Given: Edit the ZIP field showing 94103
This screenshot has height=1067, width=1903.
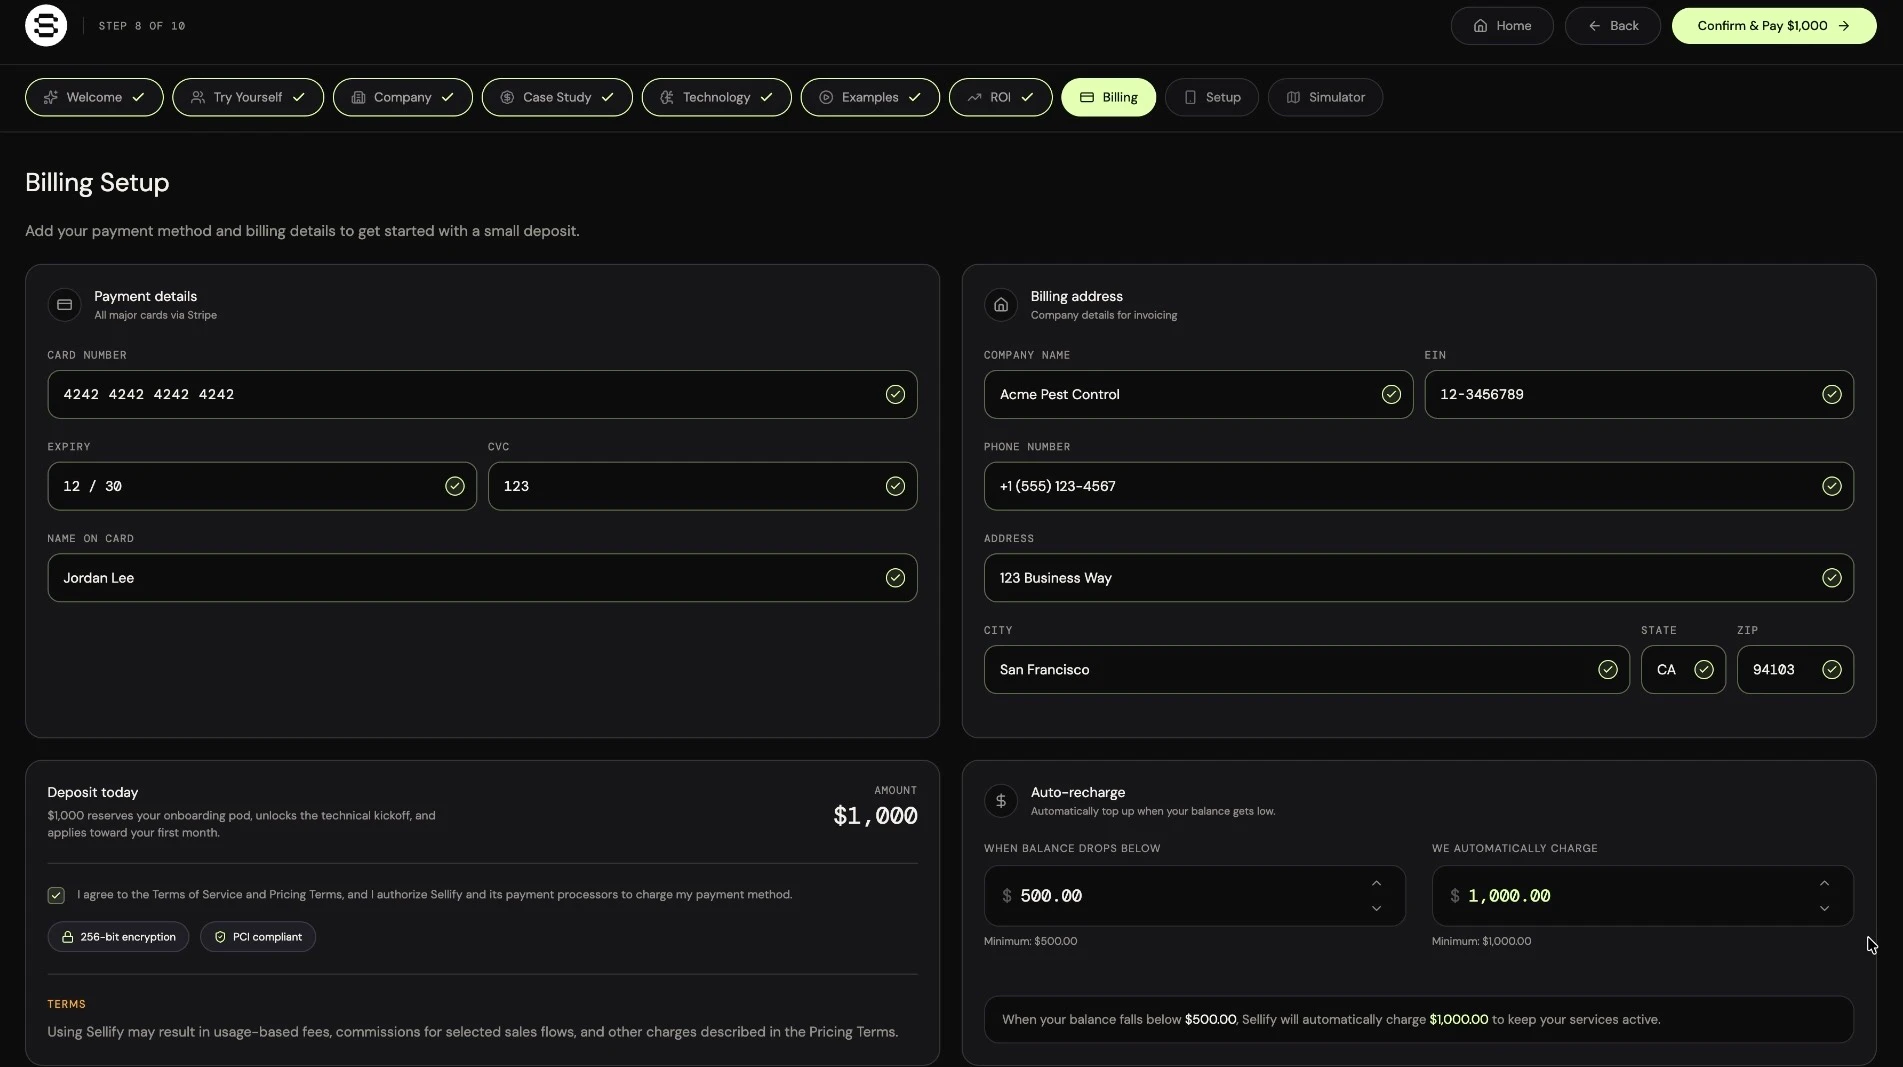Looking at the screenshot, I should pyautogui.click(x=1795, y=670).
